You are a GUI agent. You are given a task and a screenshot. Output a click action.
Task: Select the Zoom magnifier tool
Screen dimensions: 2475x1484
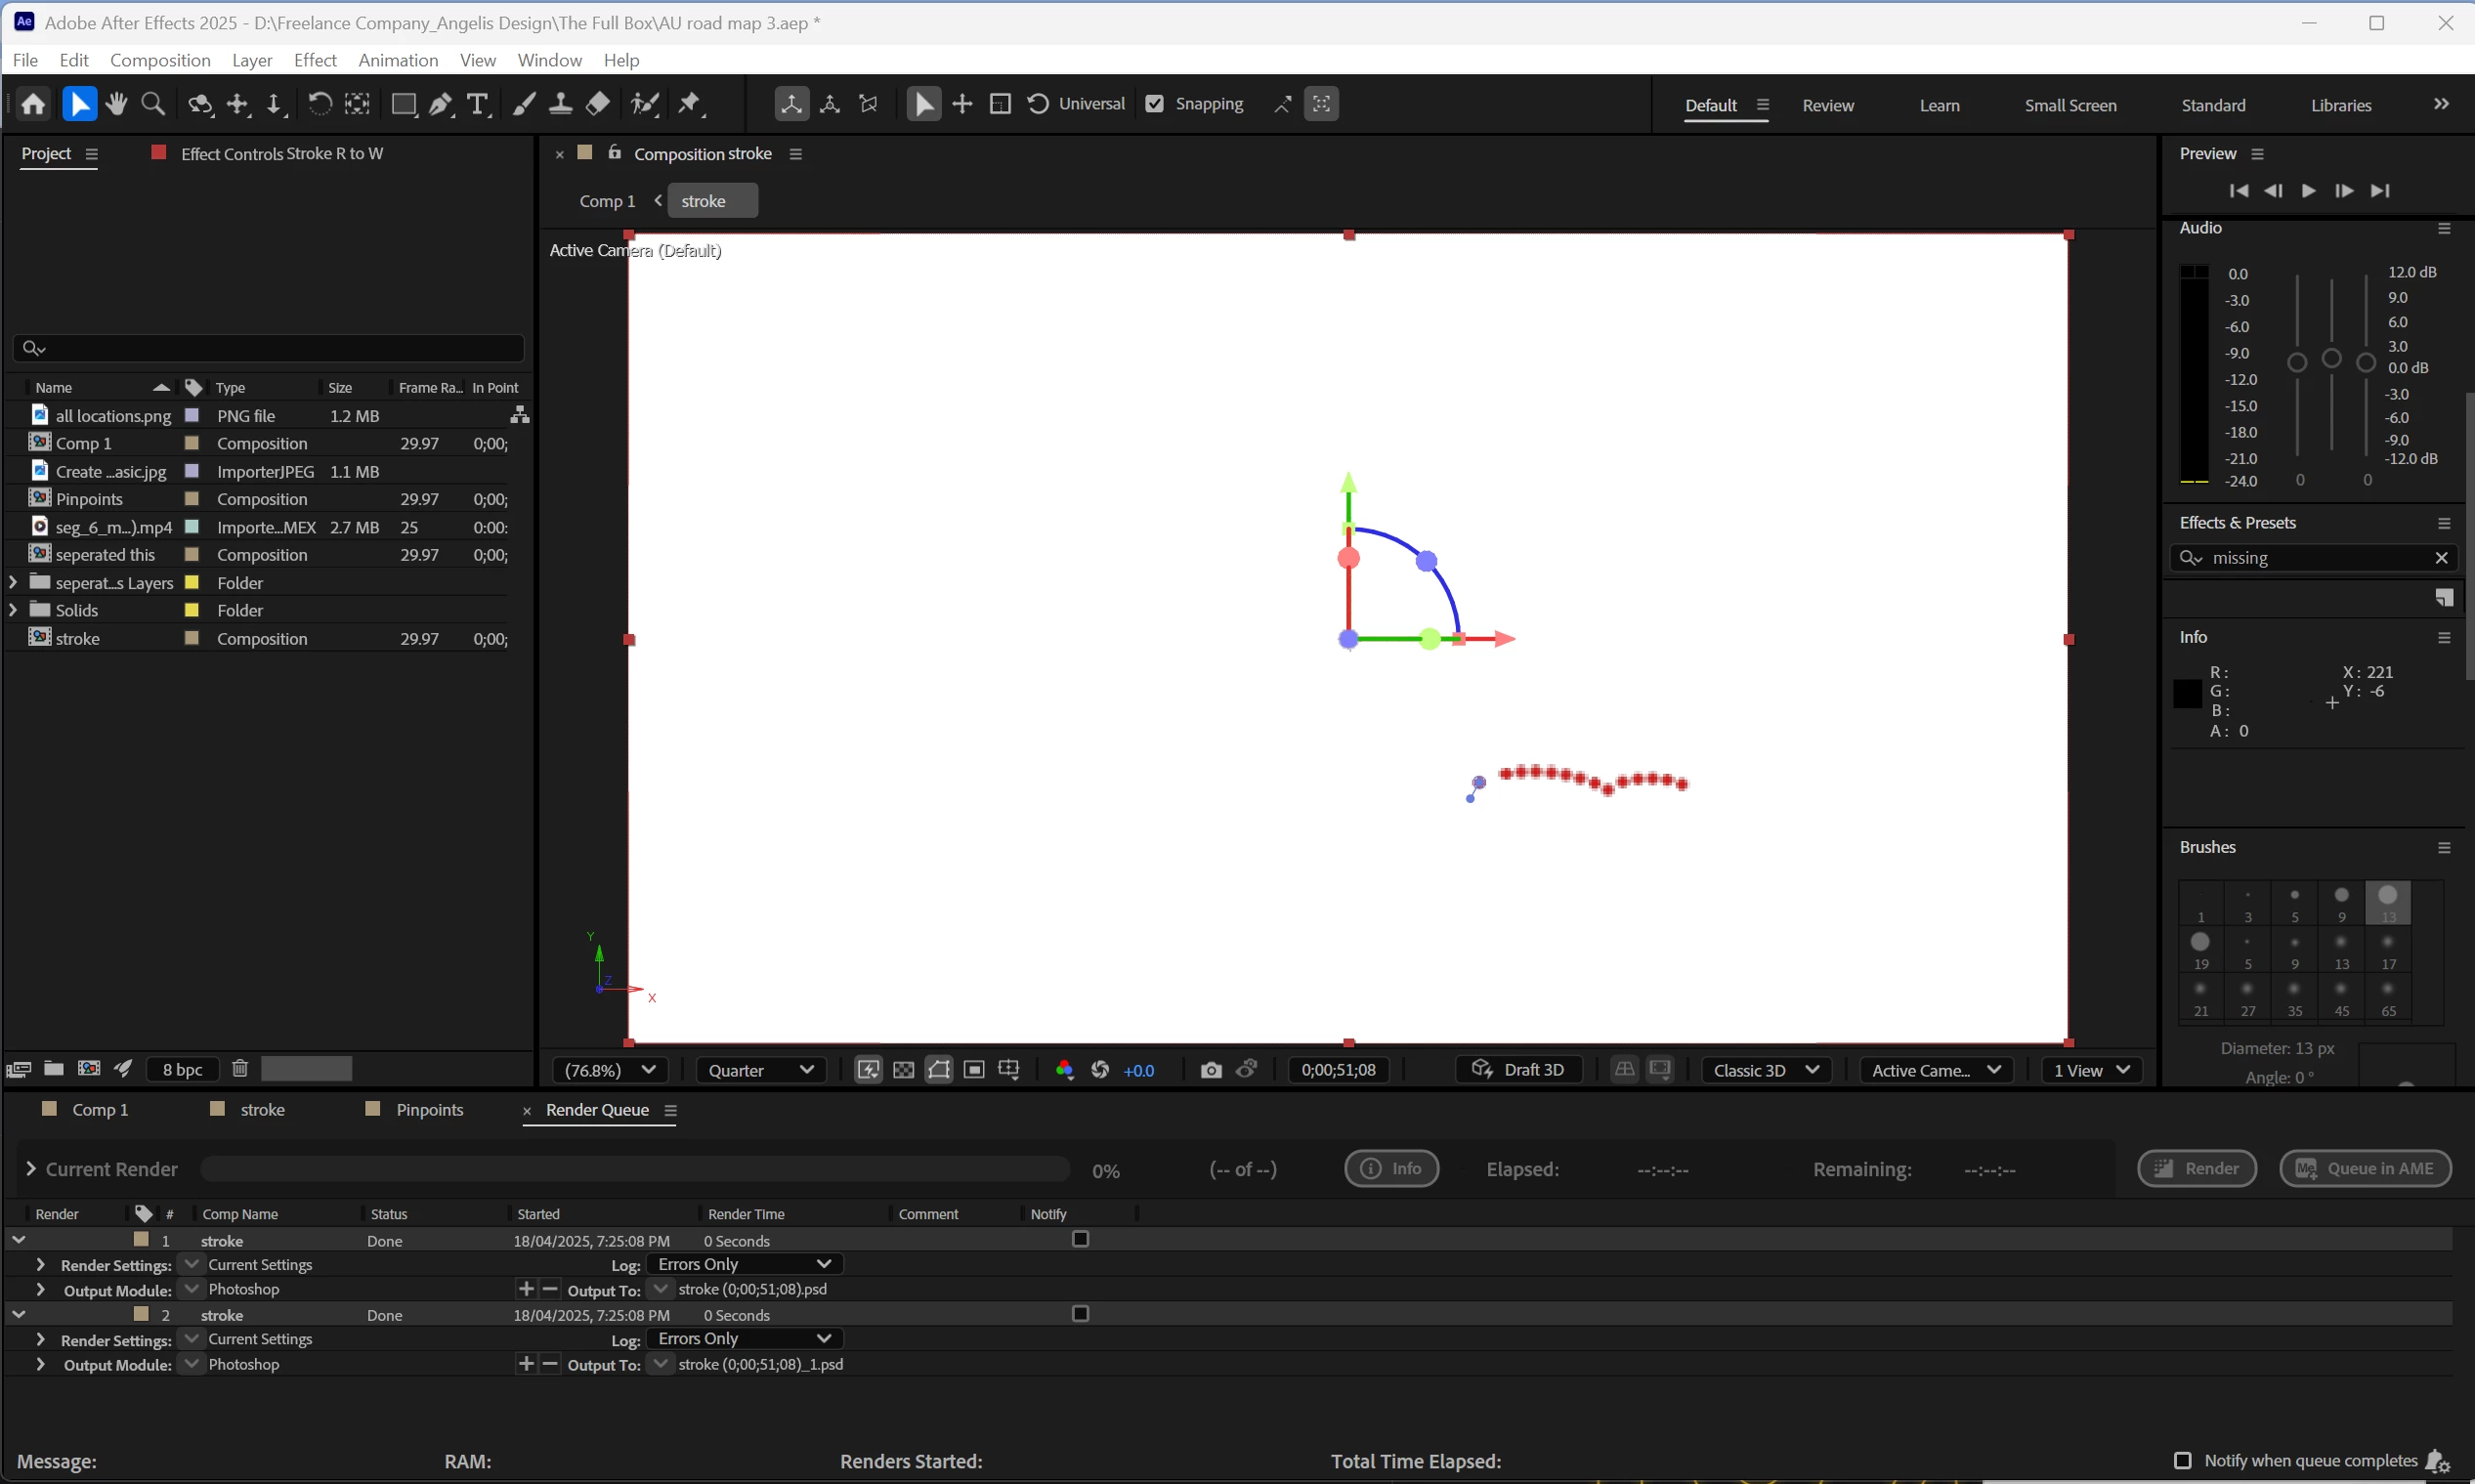coord(153,104)
